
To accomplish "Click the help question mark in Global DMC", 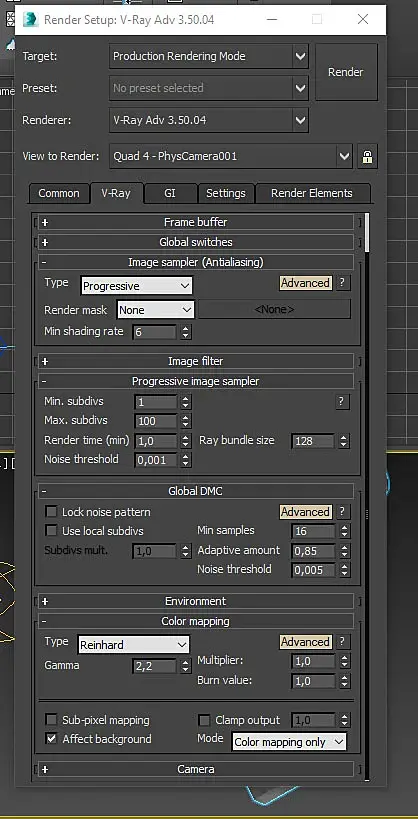I will click(342, 512).
